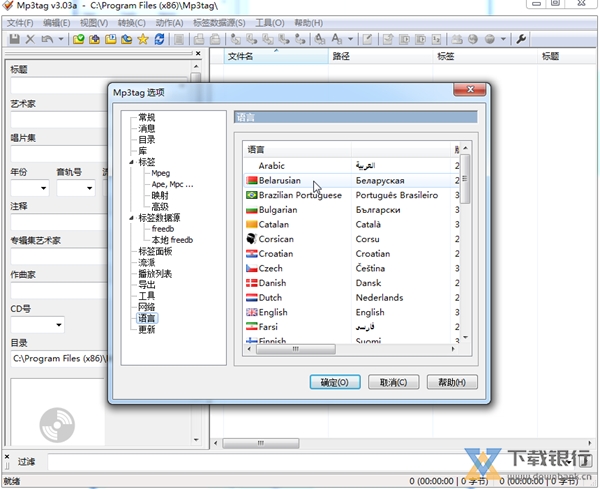This screenshot has height=489, width=600.
Task: Select 消息 in options tree
Action: (x=147, y=129)
